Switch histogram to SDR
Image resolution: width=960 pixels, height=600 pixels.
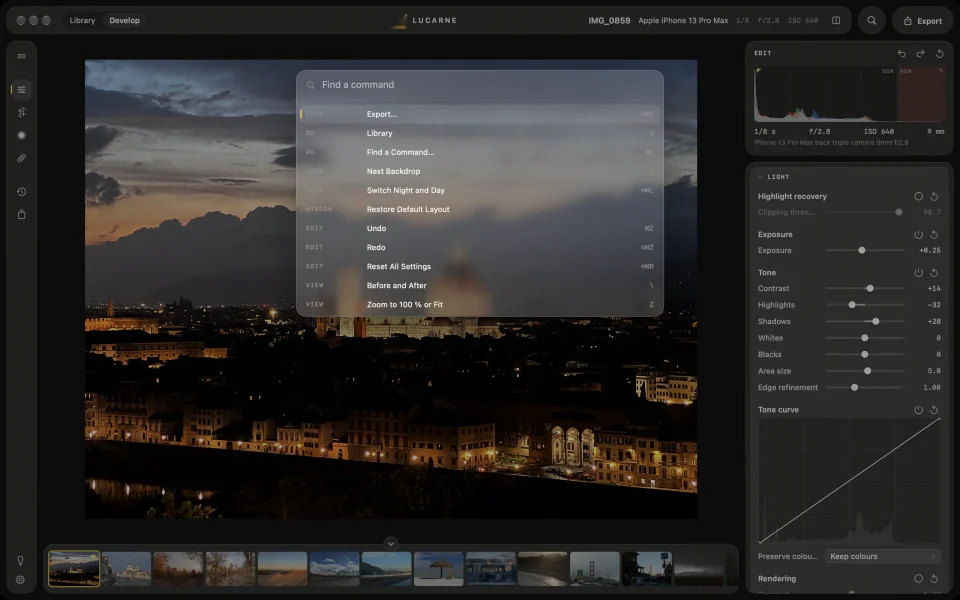coord(888,71)
